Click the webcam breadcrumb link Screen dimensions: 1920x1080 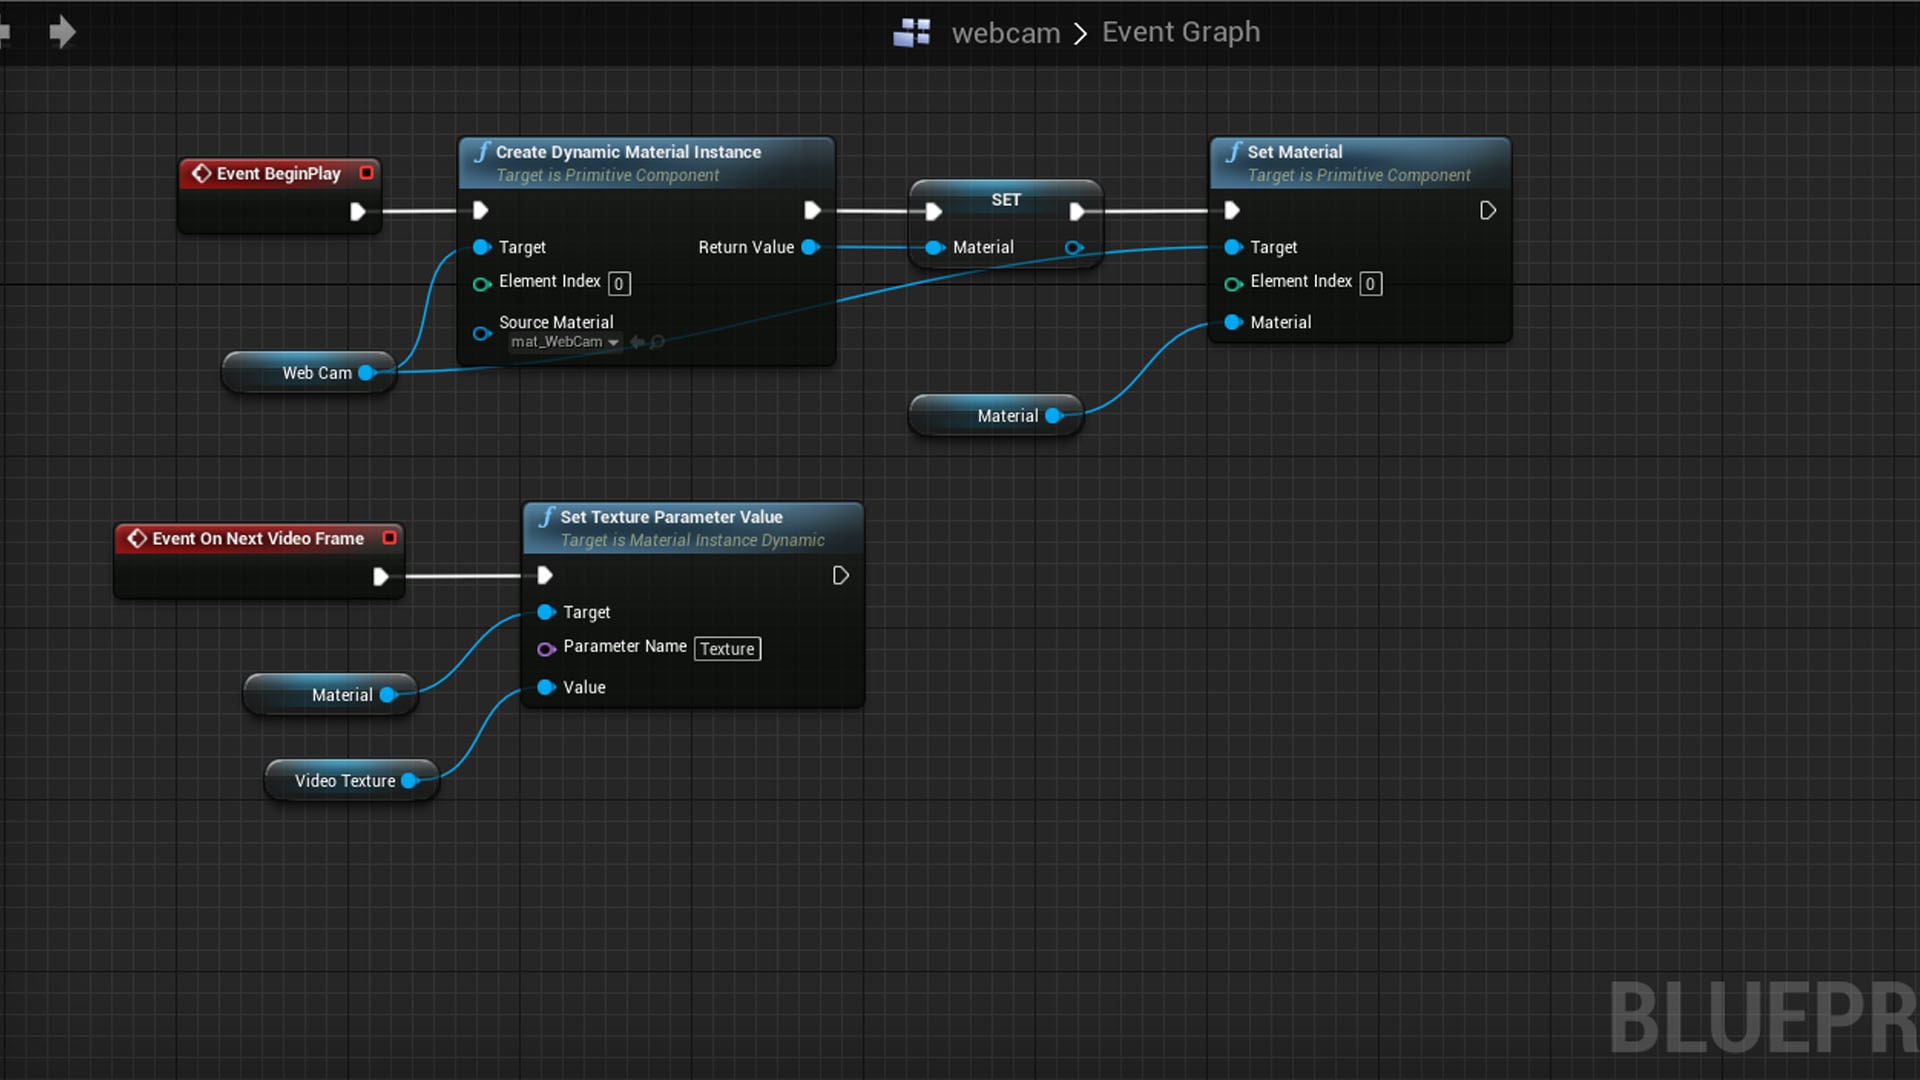coord(1005,33)
